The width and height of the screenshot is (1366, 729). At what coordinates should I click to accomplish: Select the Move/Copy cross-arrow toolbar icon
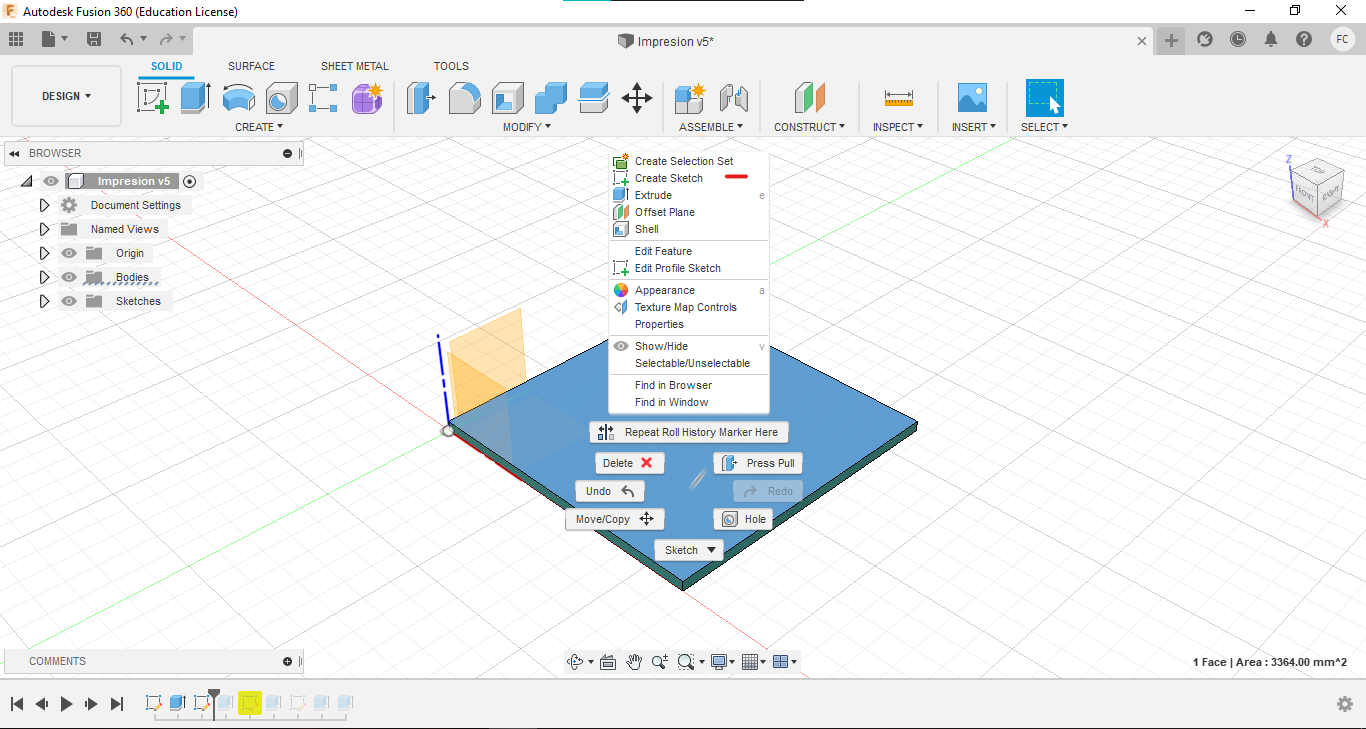point(637,98)
